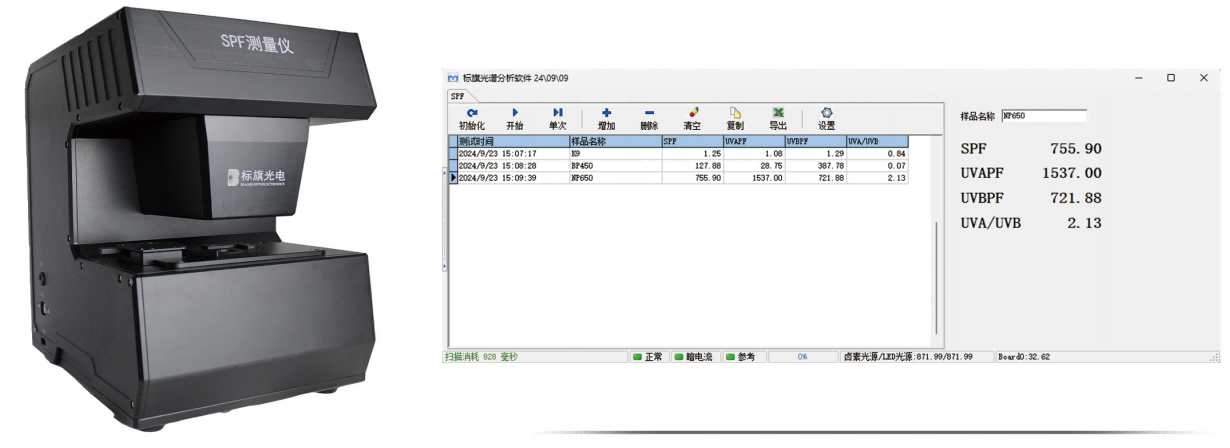
Task: Copy results with the 复制 icon
Action: 735,119
